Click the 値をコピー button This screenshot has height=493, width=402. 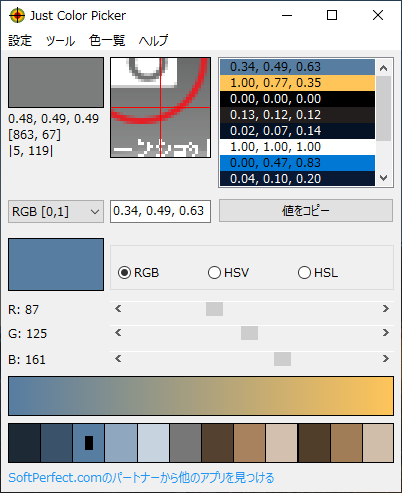(306, 211)
